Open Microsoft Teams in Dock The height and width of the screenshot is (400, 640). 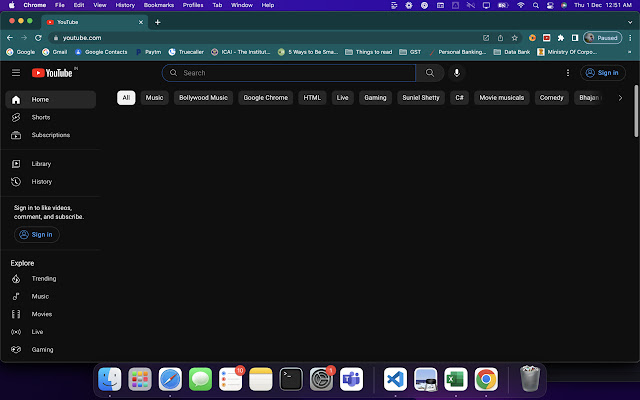[x=351, y=379]
